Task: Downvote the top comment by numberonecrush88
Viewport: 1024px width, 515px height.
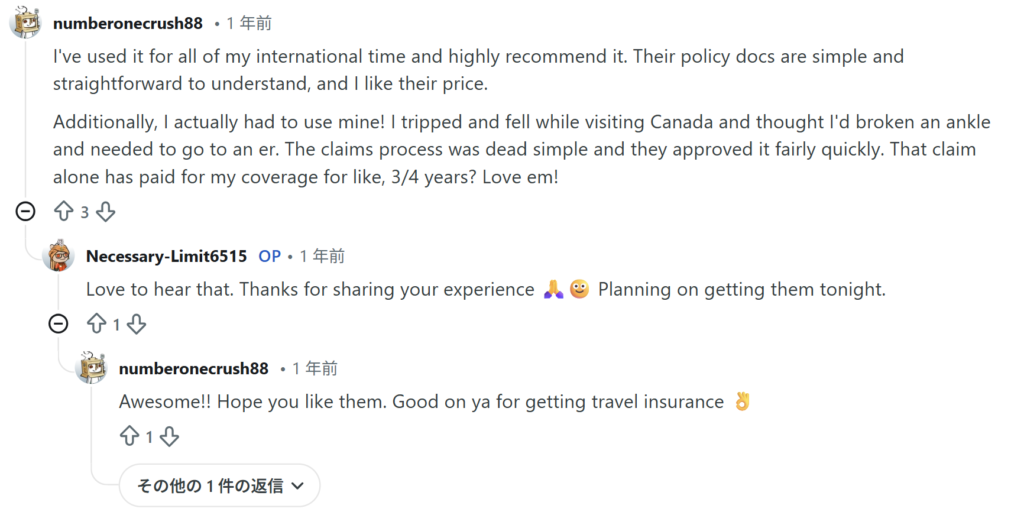Action: pyautogui.click(x=105, y=212)
